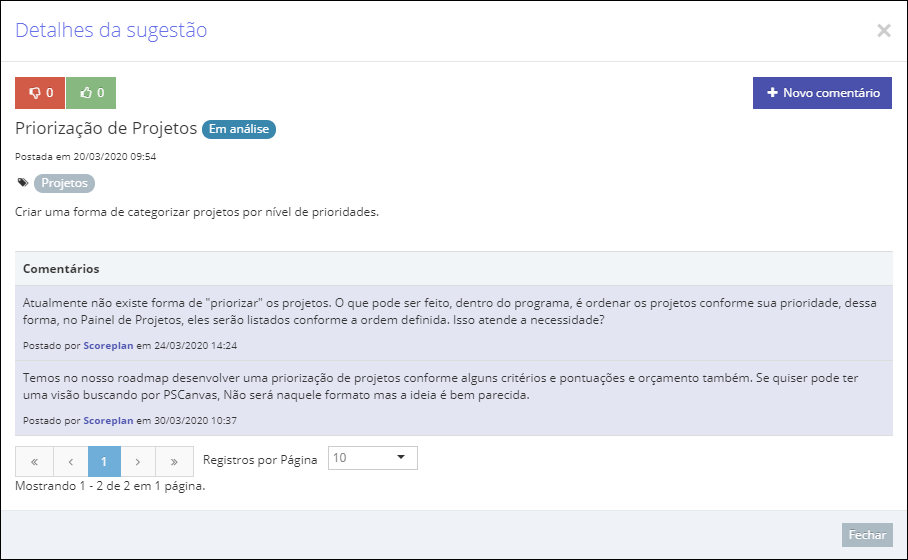
Task: Click the Fechar button
Action: click(x=867, y=535)
